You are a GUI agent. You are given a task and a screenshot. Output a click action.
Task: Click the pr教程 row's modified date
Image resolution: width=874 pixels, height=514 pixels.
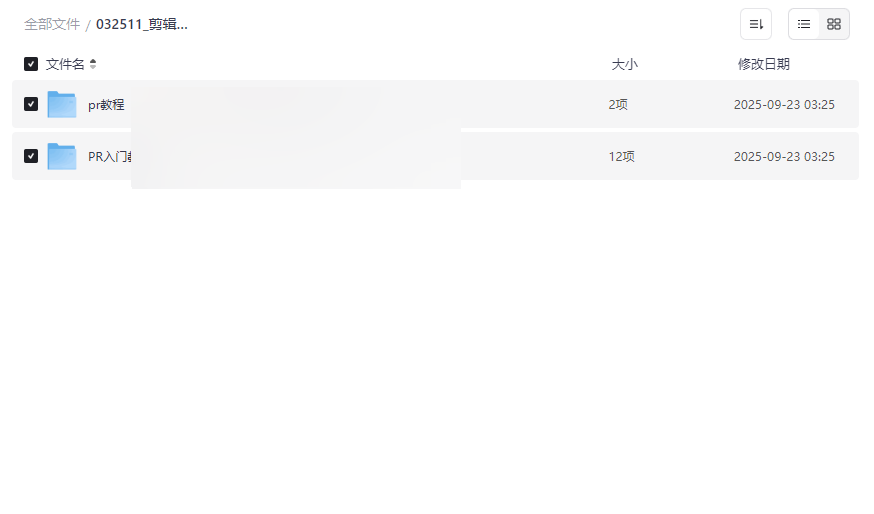pos(784,104)
